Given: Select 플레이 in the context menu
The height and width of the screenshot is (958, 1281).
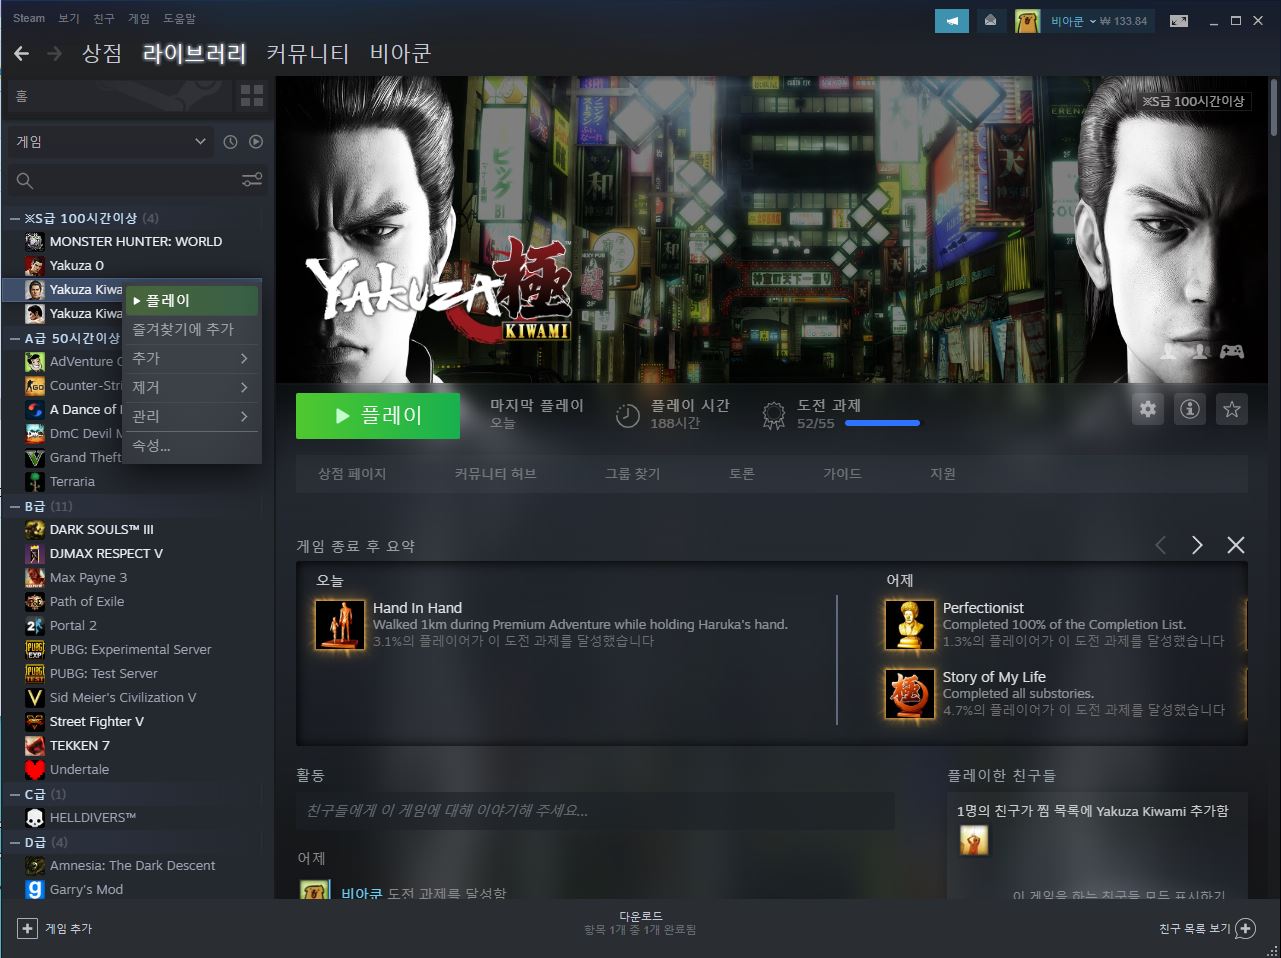Looking at the screenshot, I should coord(192,300).
